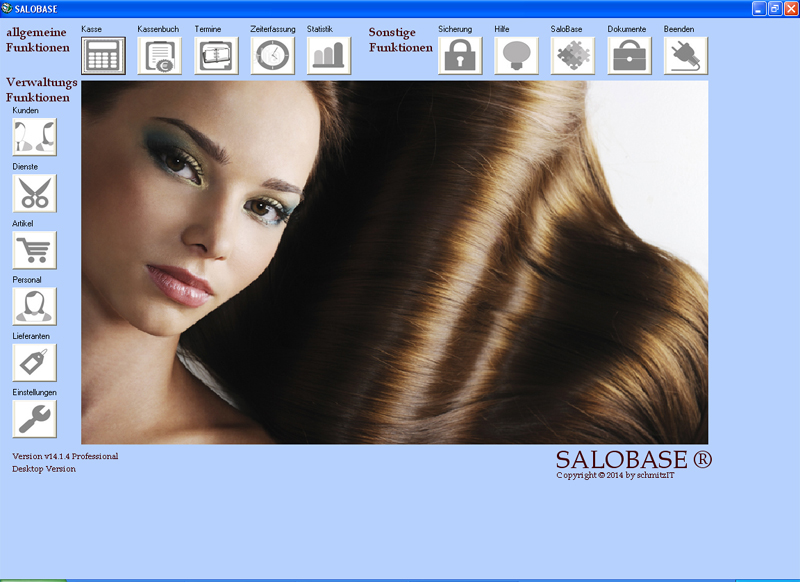The width and height of the screenshot is (800, 582).
Task: Show the Statistik bar chart icon
Action: tap(329, 56)
